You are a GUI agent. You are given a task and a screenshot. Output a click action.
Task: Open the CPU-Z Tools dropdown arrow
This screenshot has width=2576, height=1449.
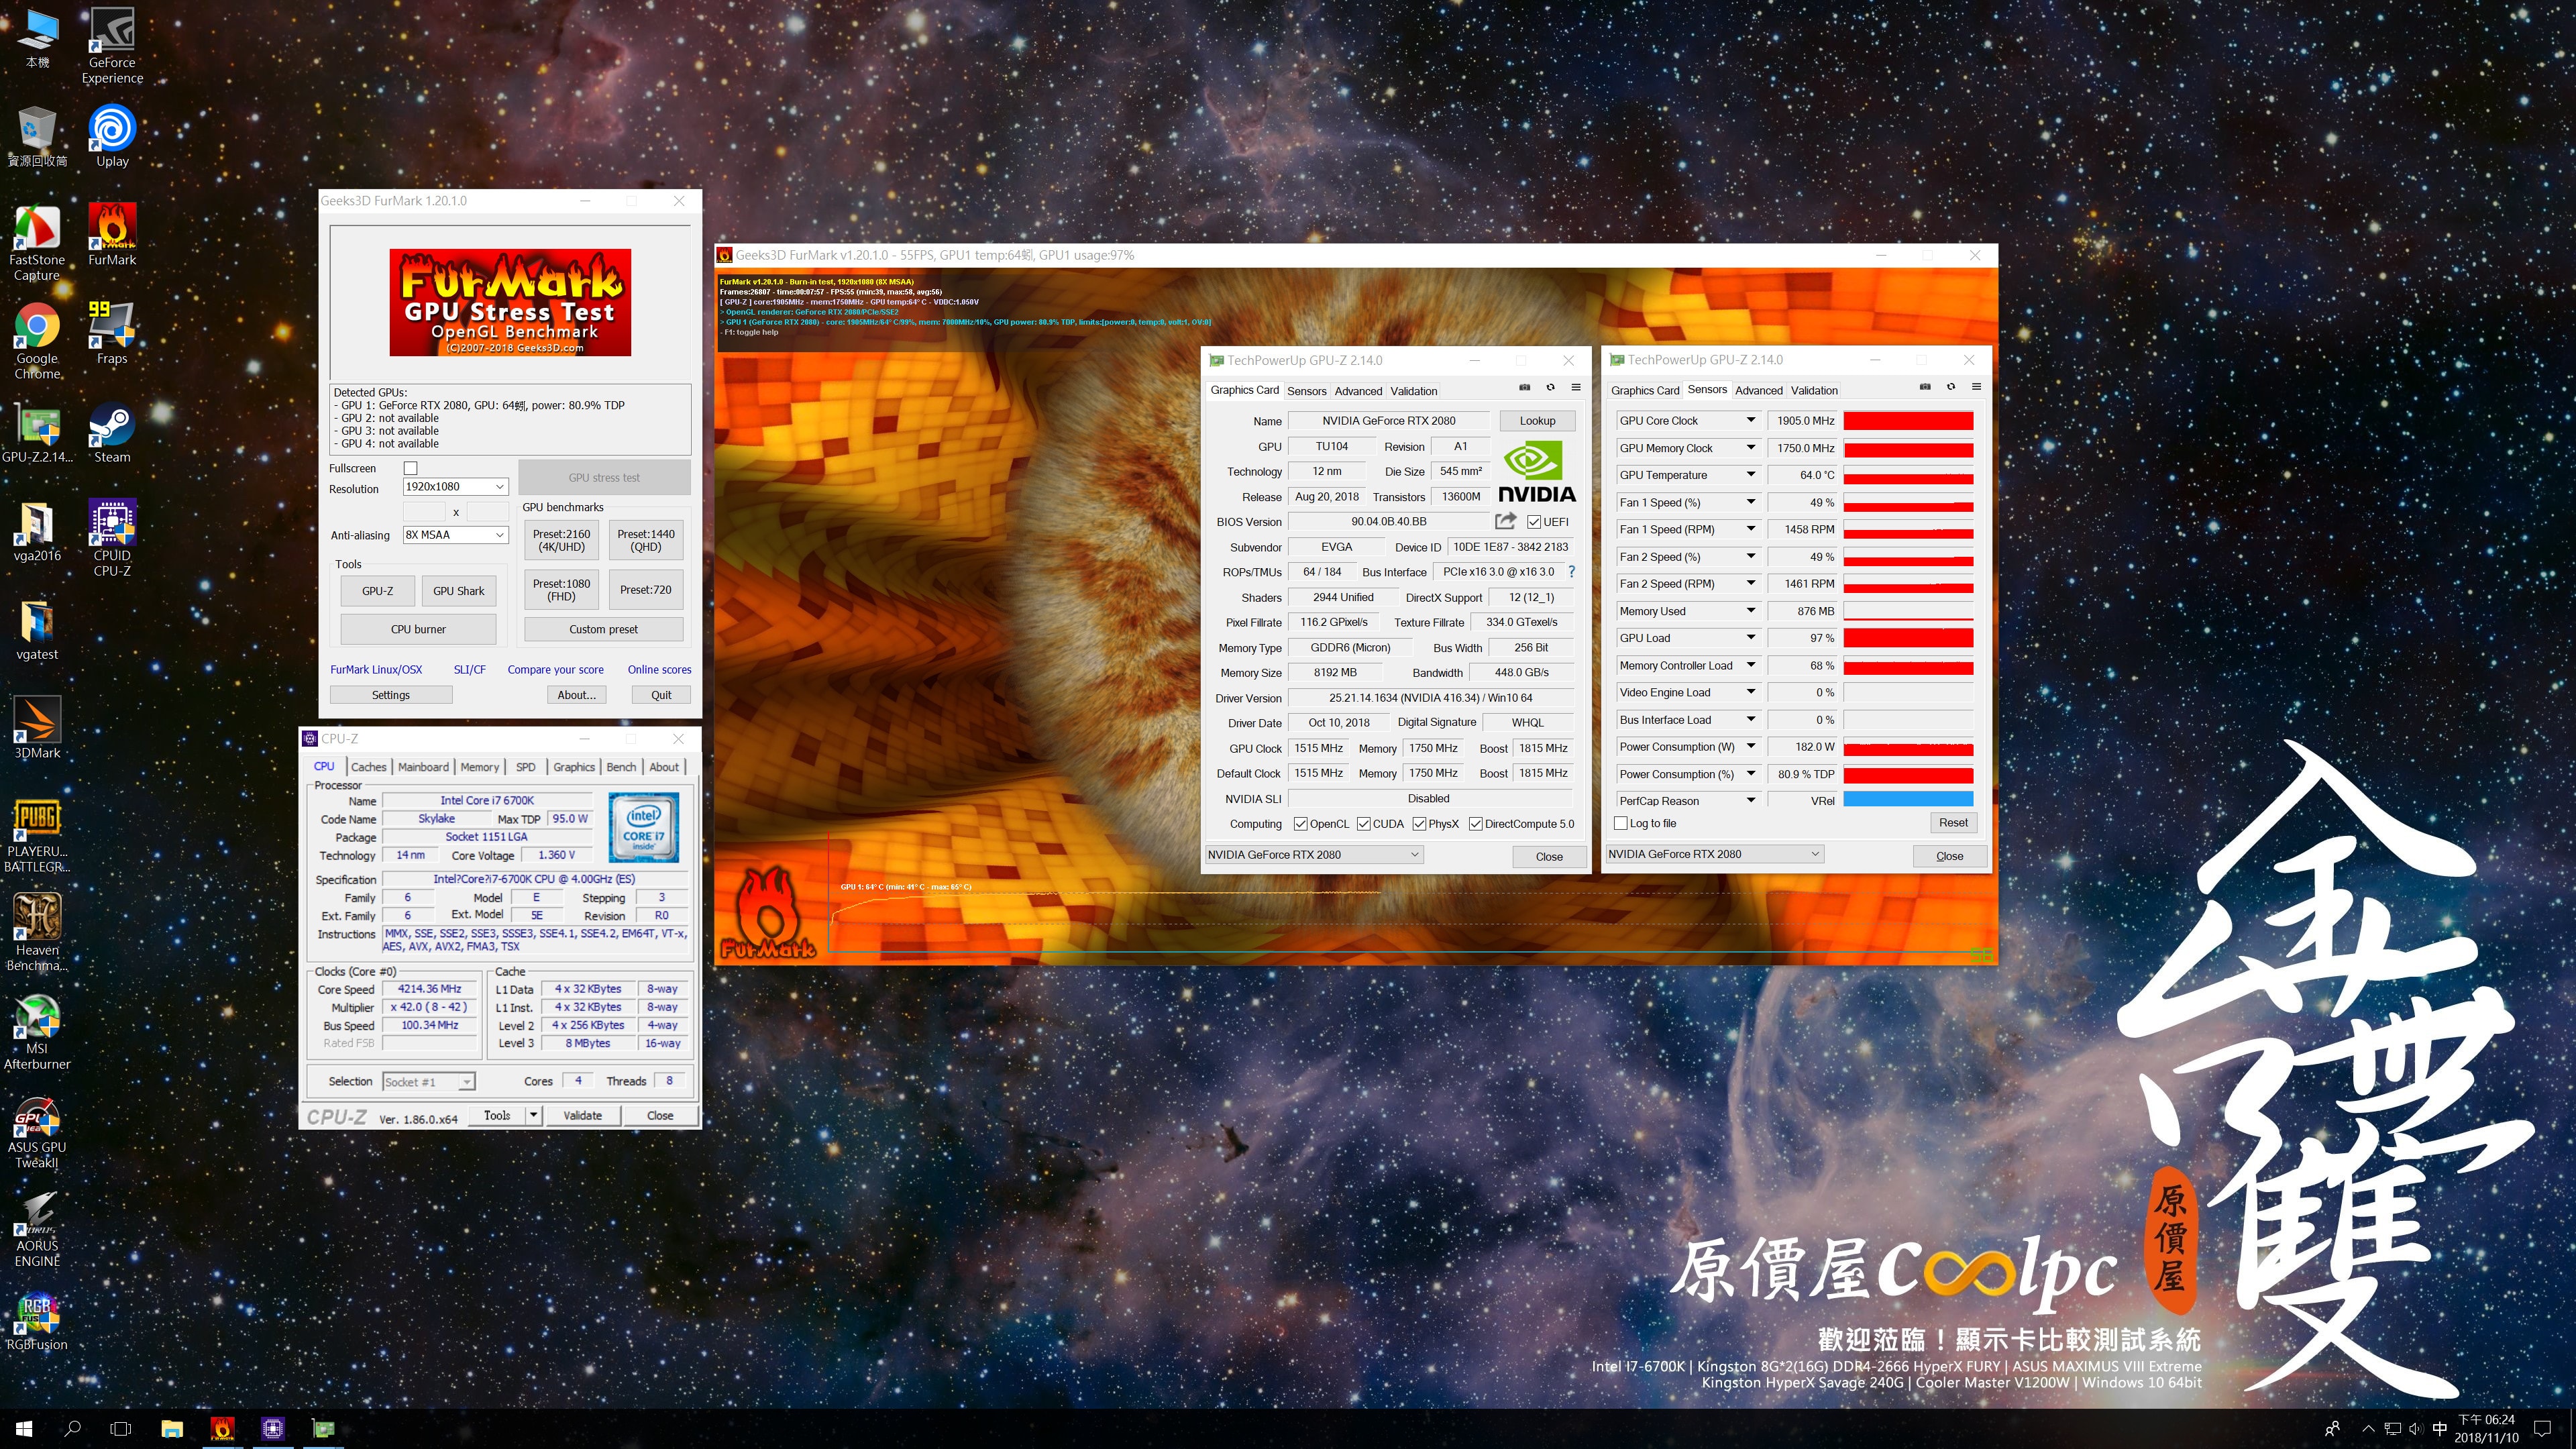tap(533, 1115)
